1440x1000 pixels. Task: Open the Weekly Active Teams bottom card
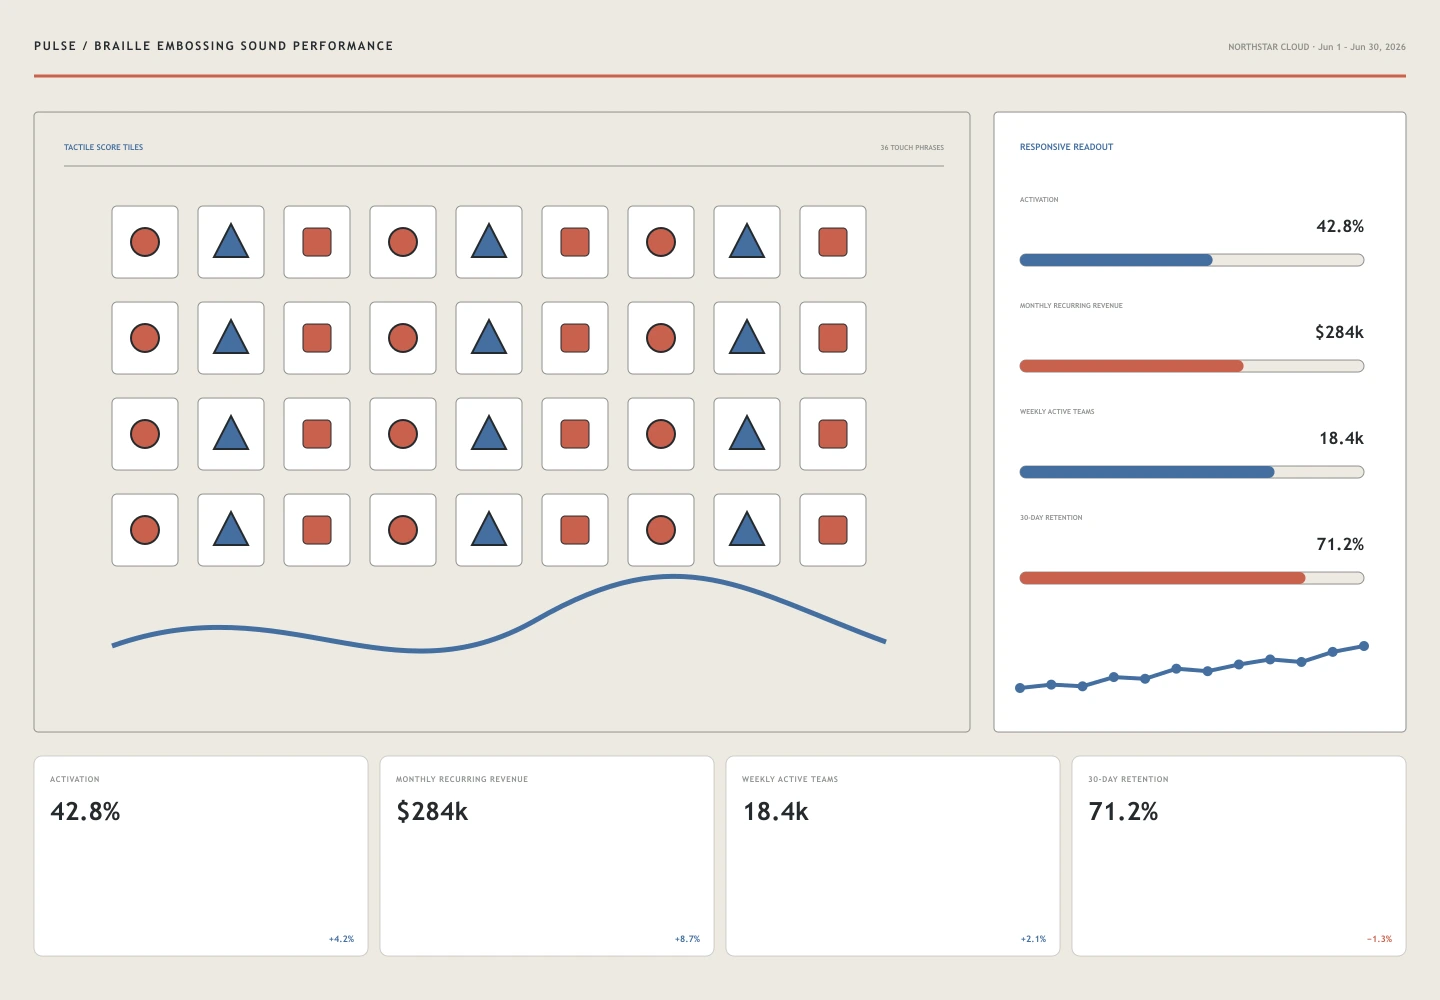point(893,856)
